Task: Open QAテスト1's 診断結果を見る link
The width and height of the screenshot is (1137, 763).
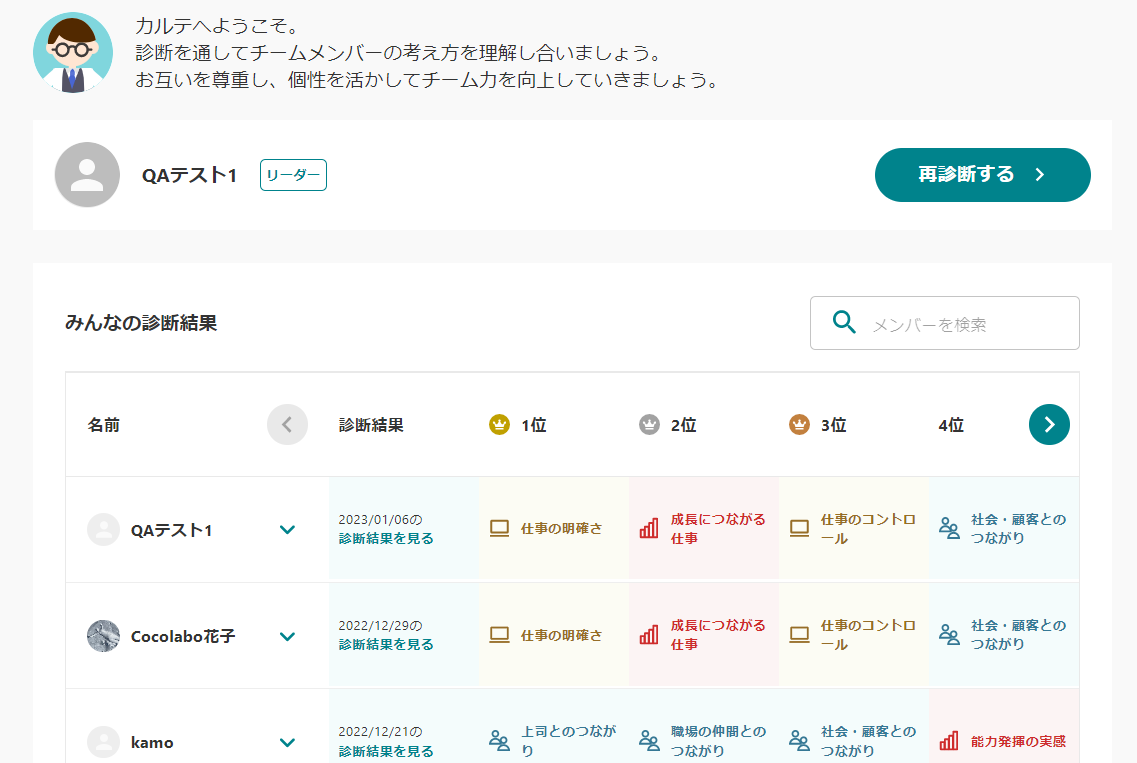Action: tap(386, 539)
